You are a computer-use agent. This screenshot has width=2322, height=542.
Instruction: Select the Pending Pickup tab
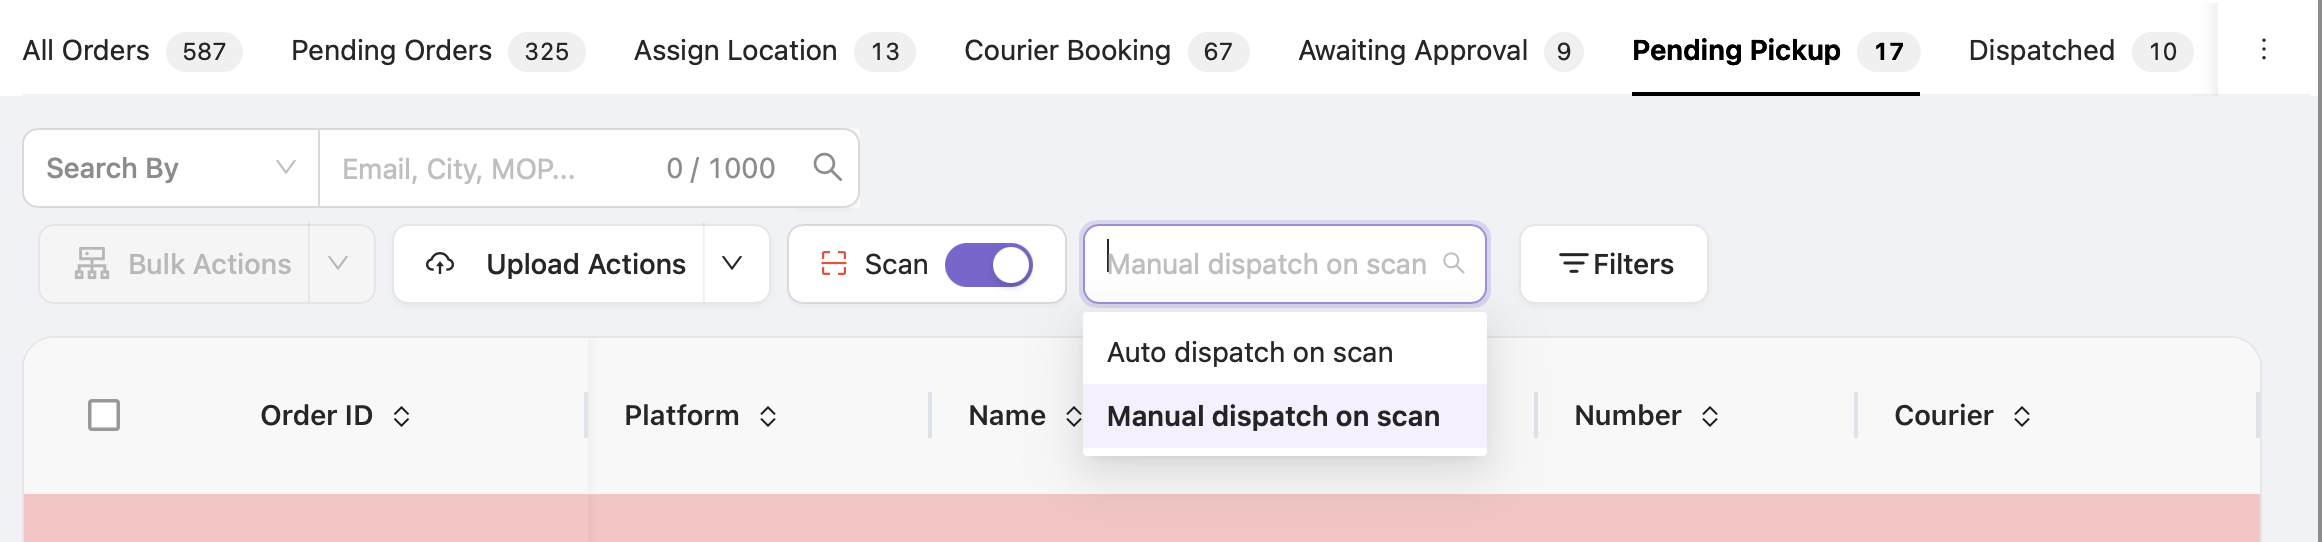(1776, 50)
